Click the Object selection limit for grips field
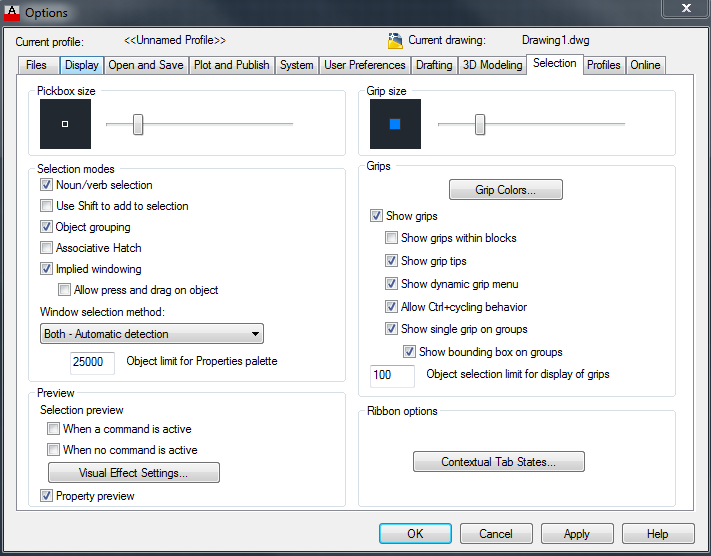711x556 pixels. [392, 376]
